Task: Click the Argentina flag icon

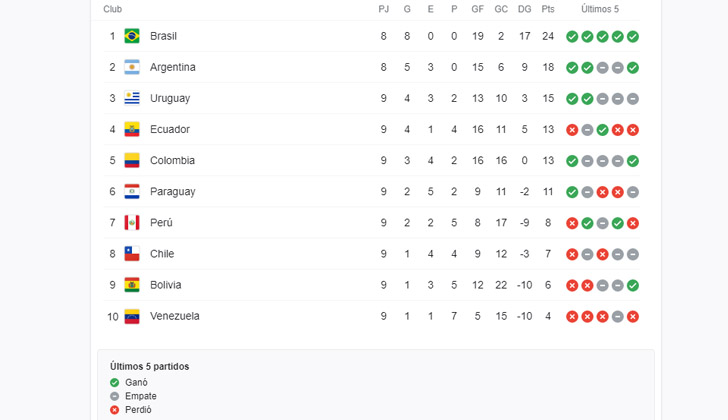Action: pyautogui.click(x=132, y=67)
